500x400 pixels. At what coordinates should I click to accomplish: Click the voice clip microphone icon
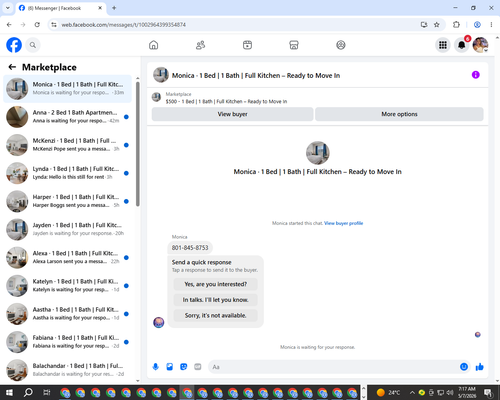156,367
